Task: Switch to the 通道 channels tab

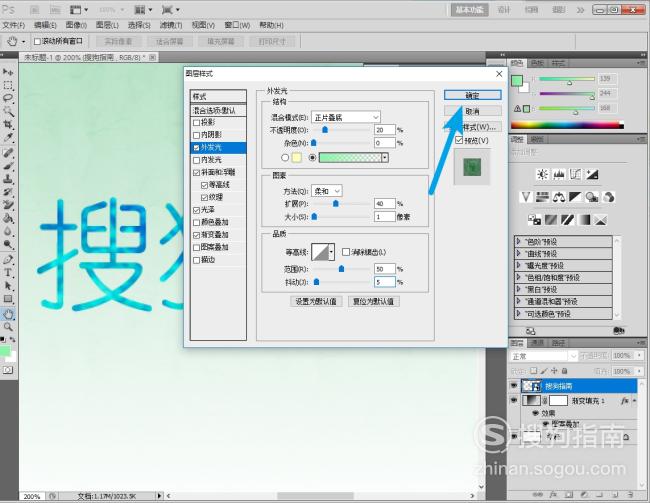Action: pyautogui.click(x=537, y=343)
